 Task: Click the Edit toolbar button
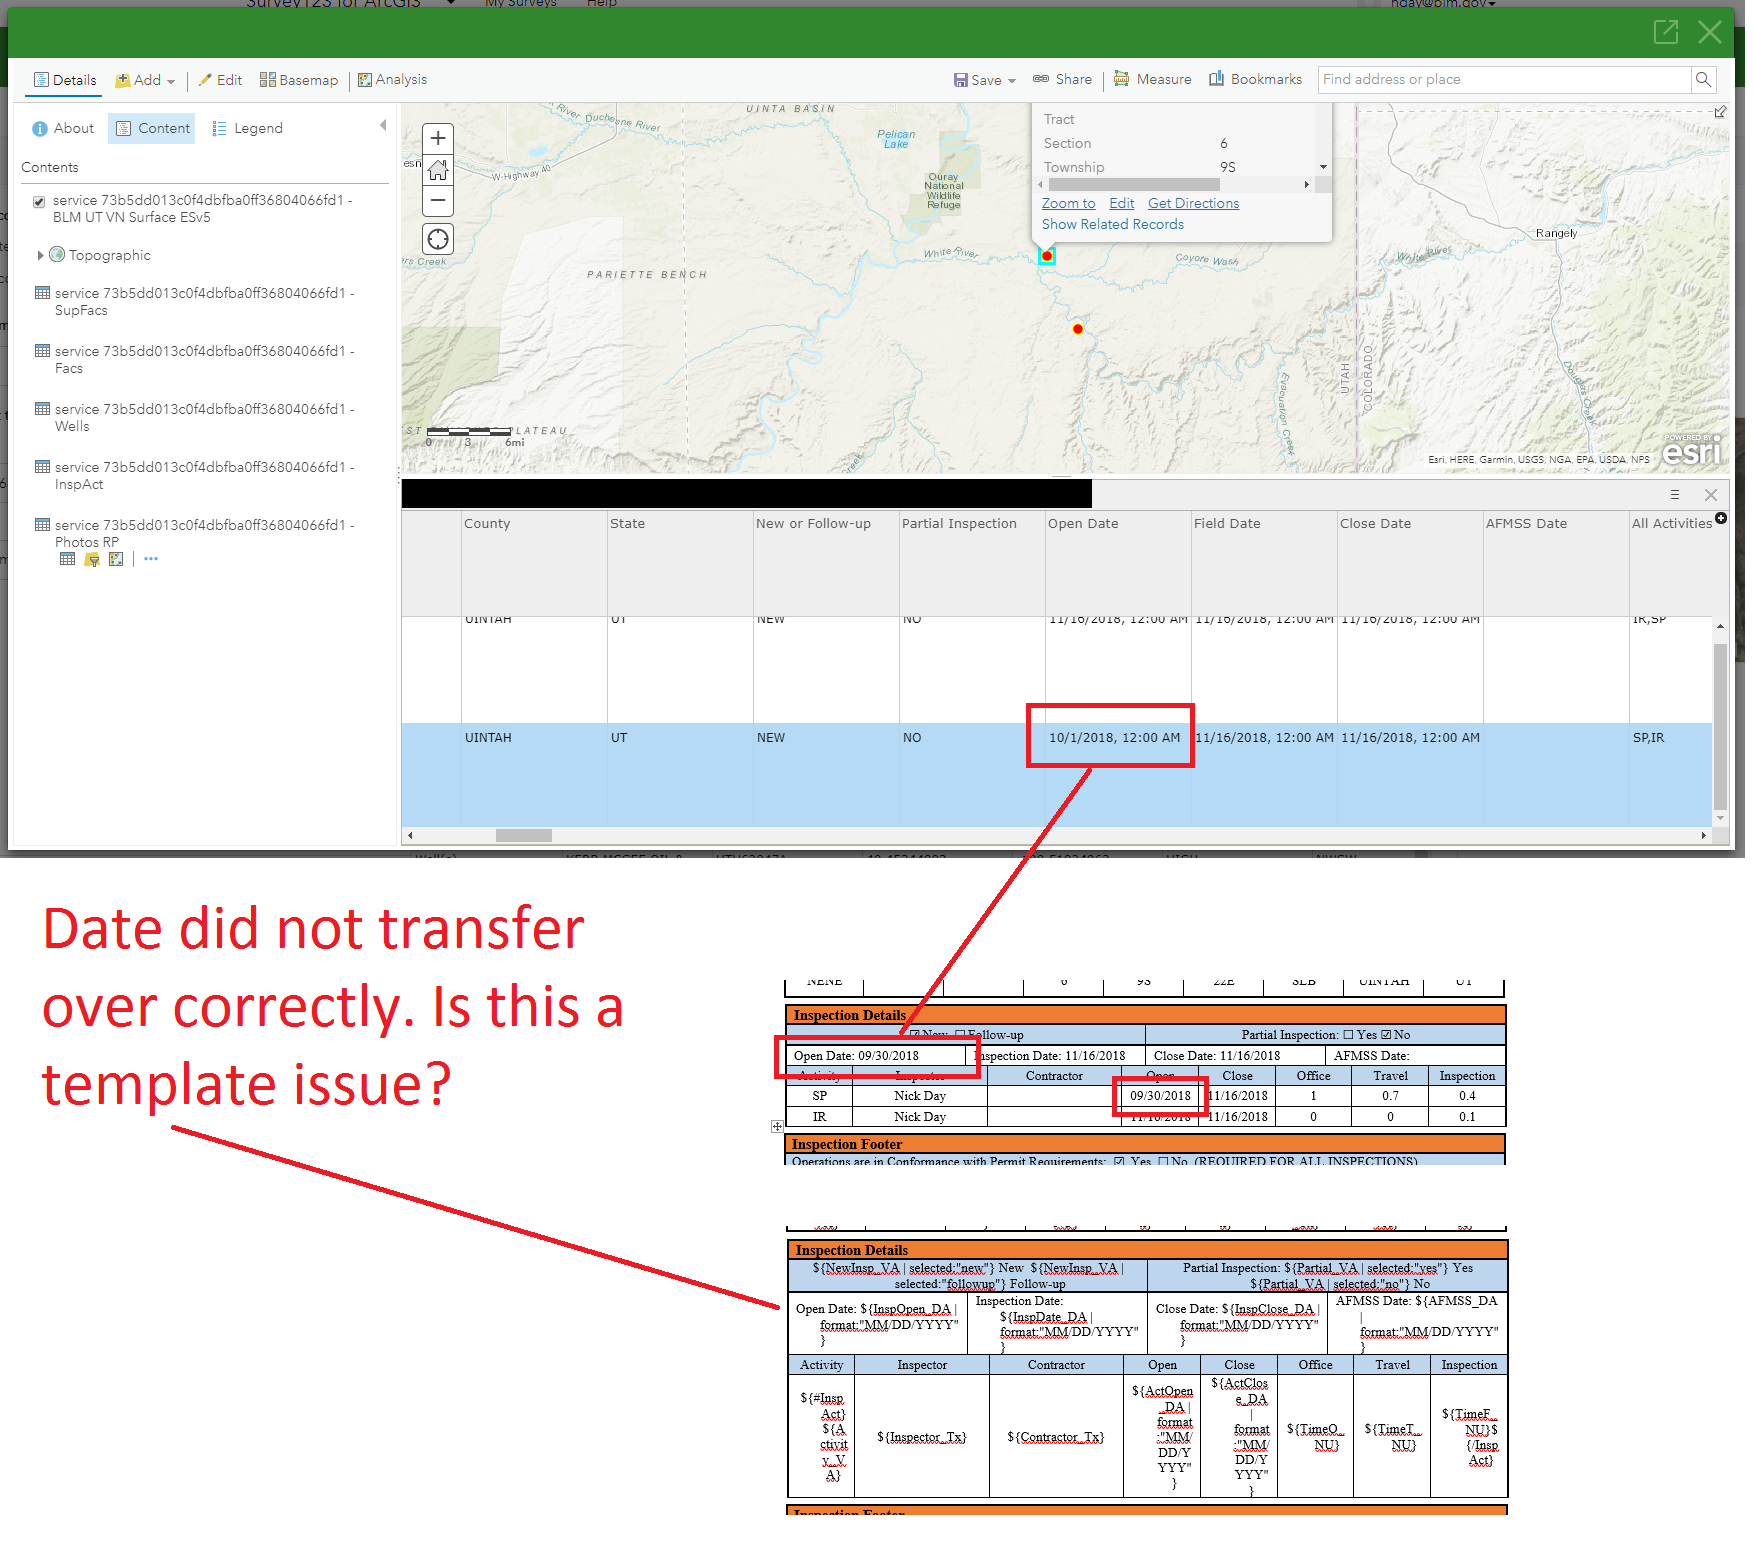(220, 80)
